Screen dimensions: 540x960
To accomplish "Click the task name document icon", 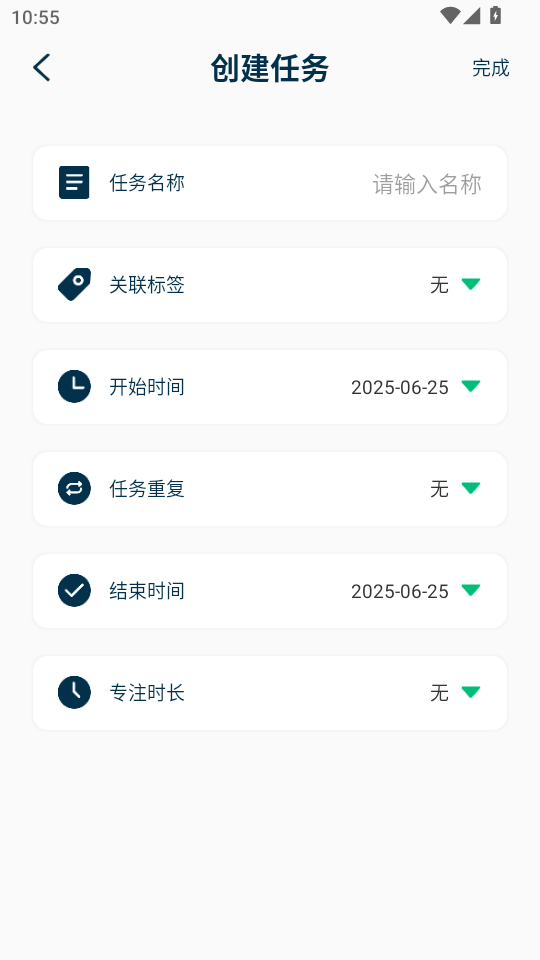I will coord(74,182).
